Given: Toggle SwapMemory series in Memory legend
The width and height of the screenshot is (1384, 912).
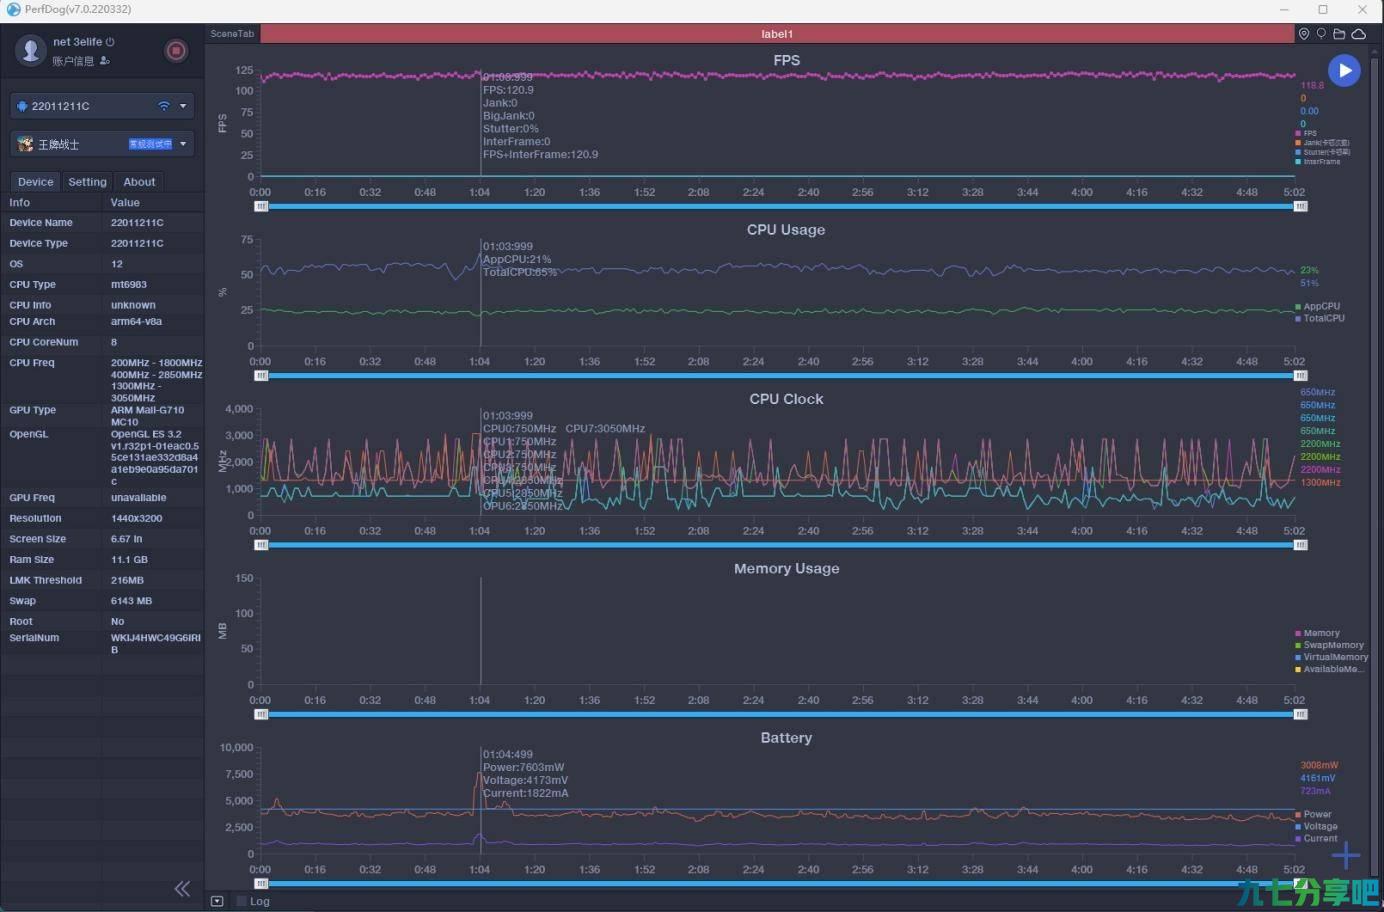Looking at the screenshot, I should [x=1329, y=645].
